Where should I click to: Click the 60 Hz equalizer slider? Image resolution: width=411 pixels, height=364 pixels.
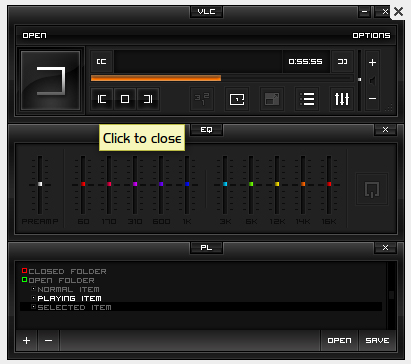[x=83, y=185]
